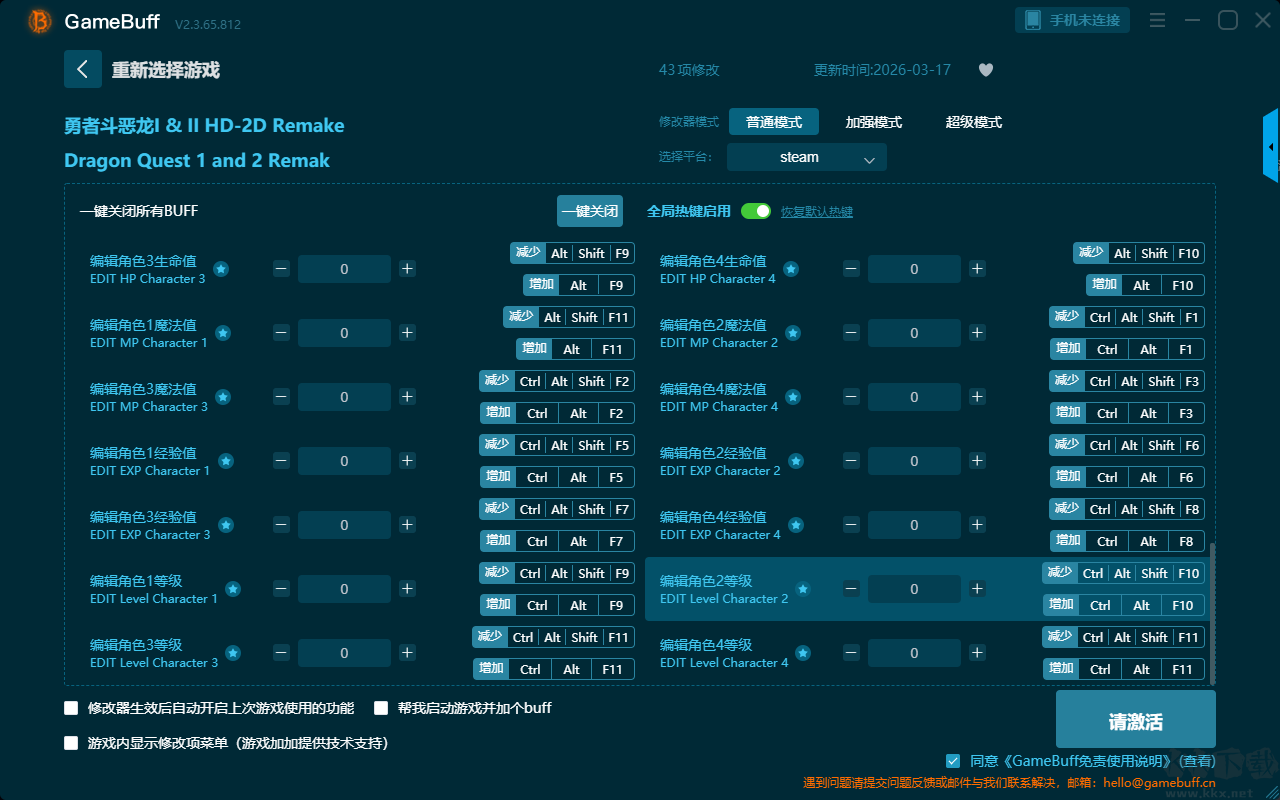This screenshot has height=800, width=1280.
Task: Click star icon for 编辑角色2等级
Action: click(803, 589)
